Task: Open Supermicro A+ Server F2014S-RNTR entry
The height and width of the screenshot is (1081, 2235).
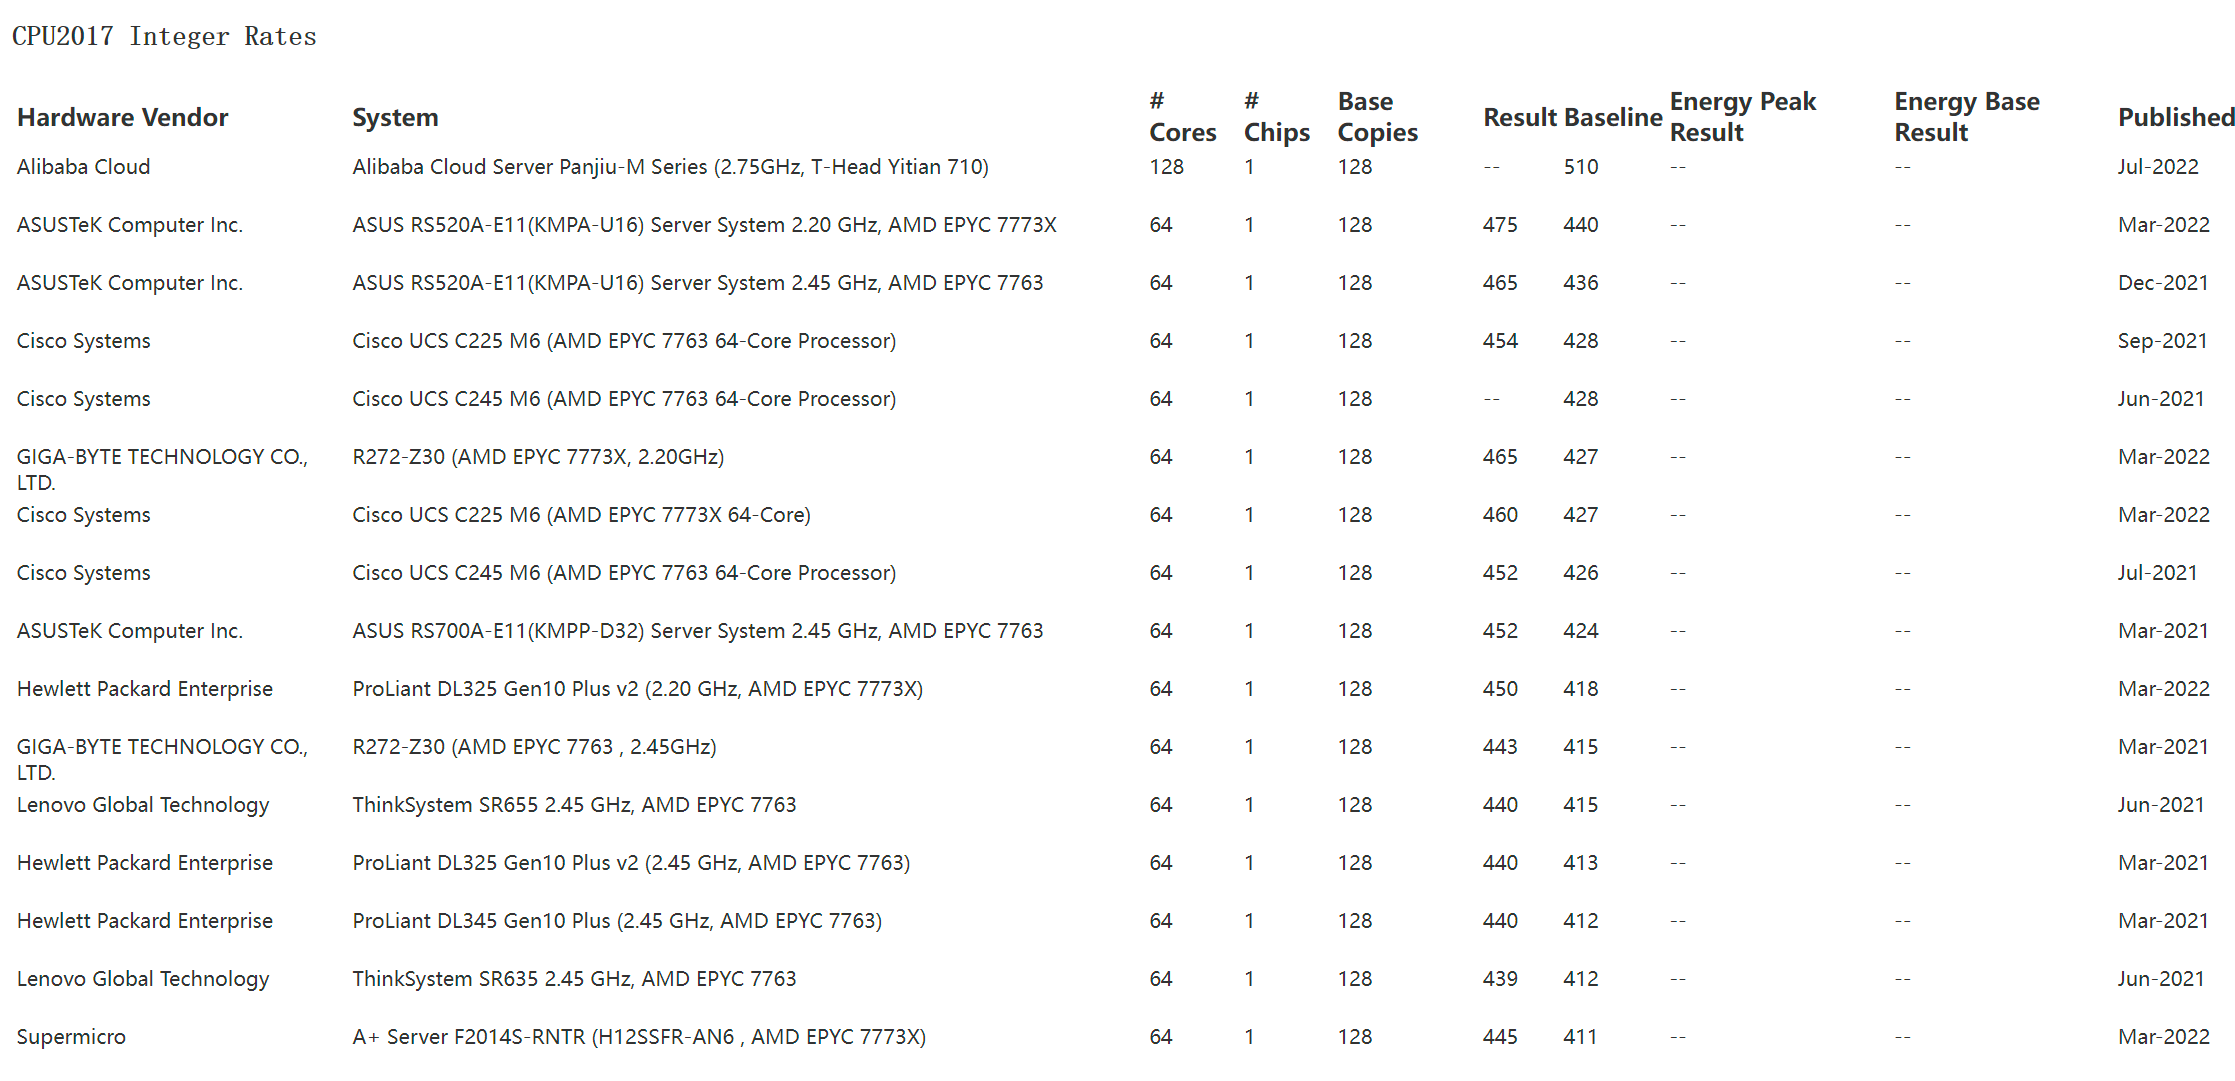Action: pyautogui.click(x=639, y=1037)
